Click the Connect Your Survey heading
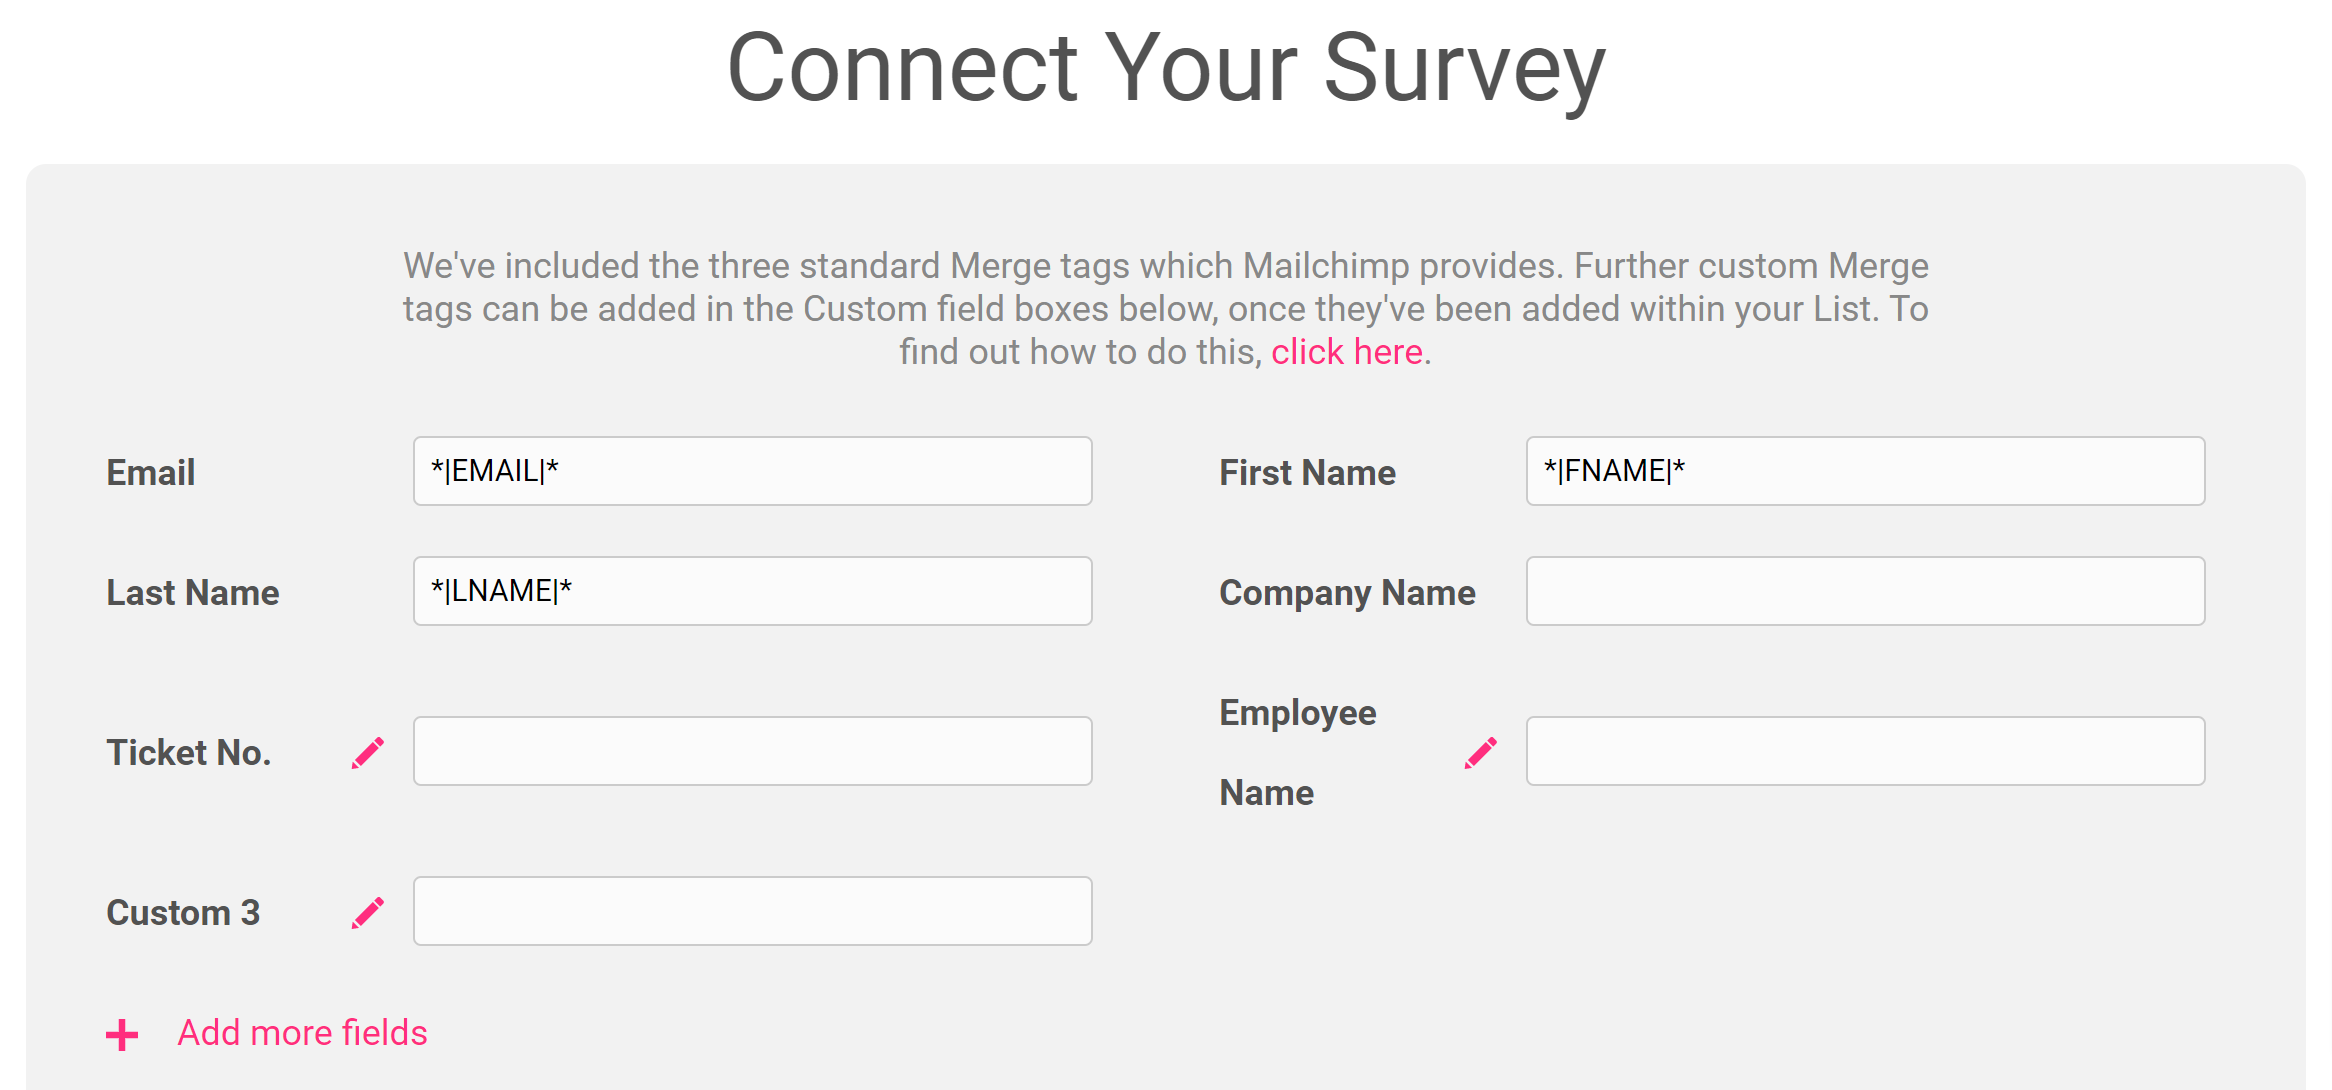Screen dimensions: 2332x1090 click(1166, 68)
